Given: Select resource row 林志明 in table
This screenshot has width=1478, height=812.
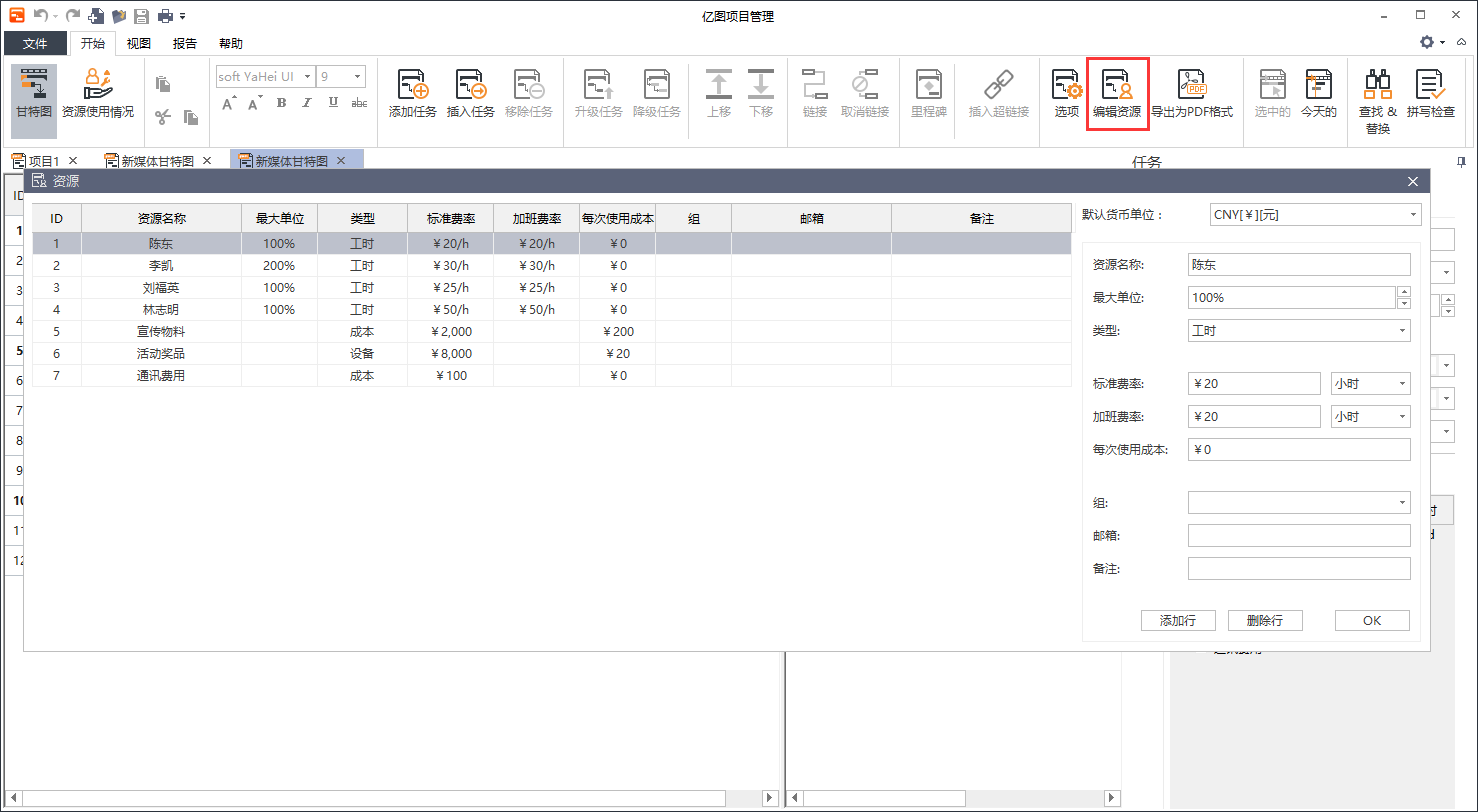Looking at the screenshot, I should (x=161, y=310).
